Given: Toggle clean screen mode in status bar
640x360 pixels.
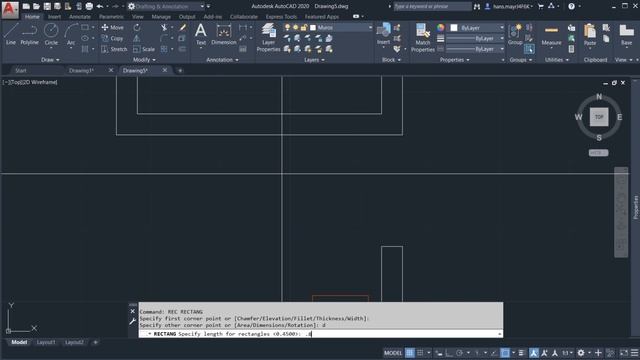Looking at the screenshot, I should [624, 353].
